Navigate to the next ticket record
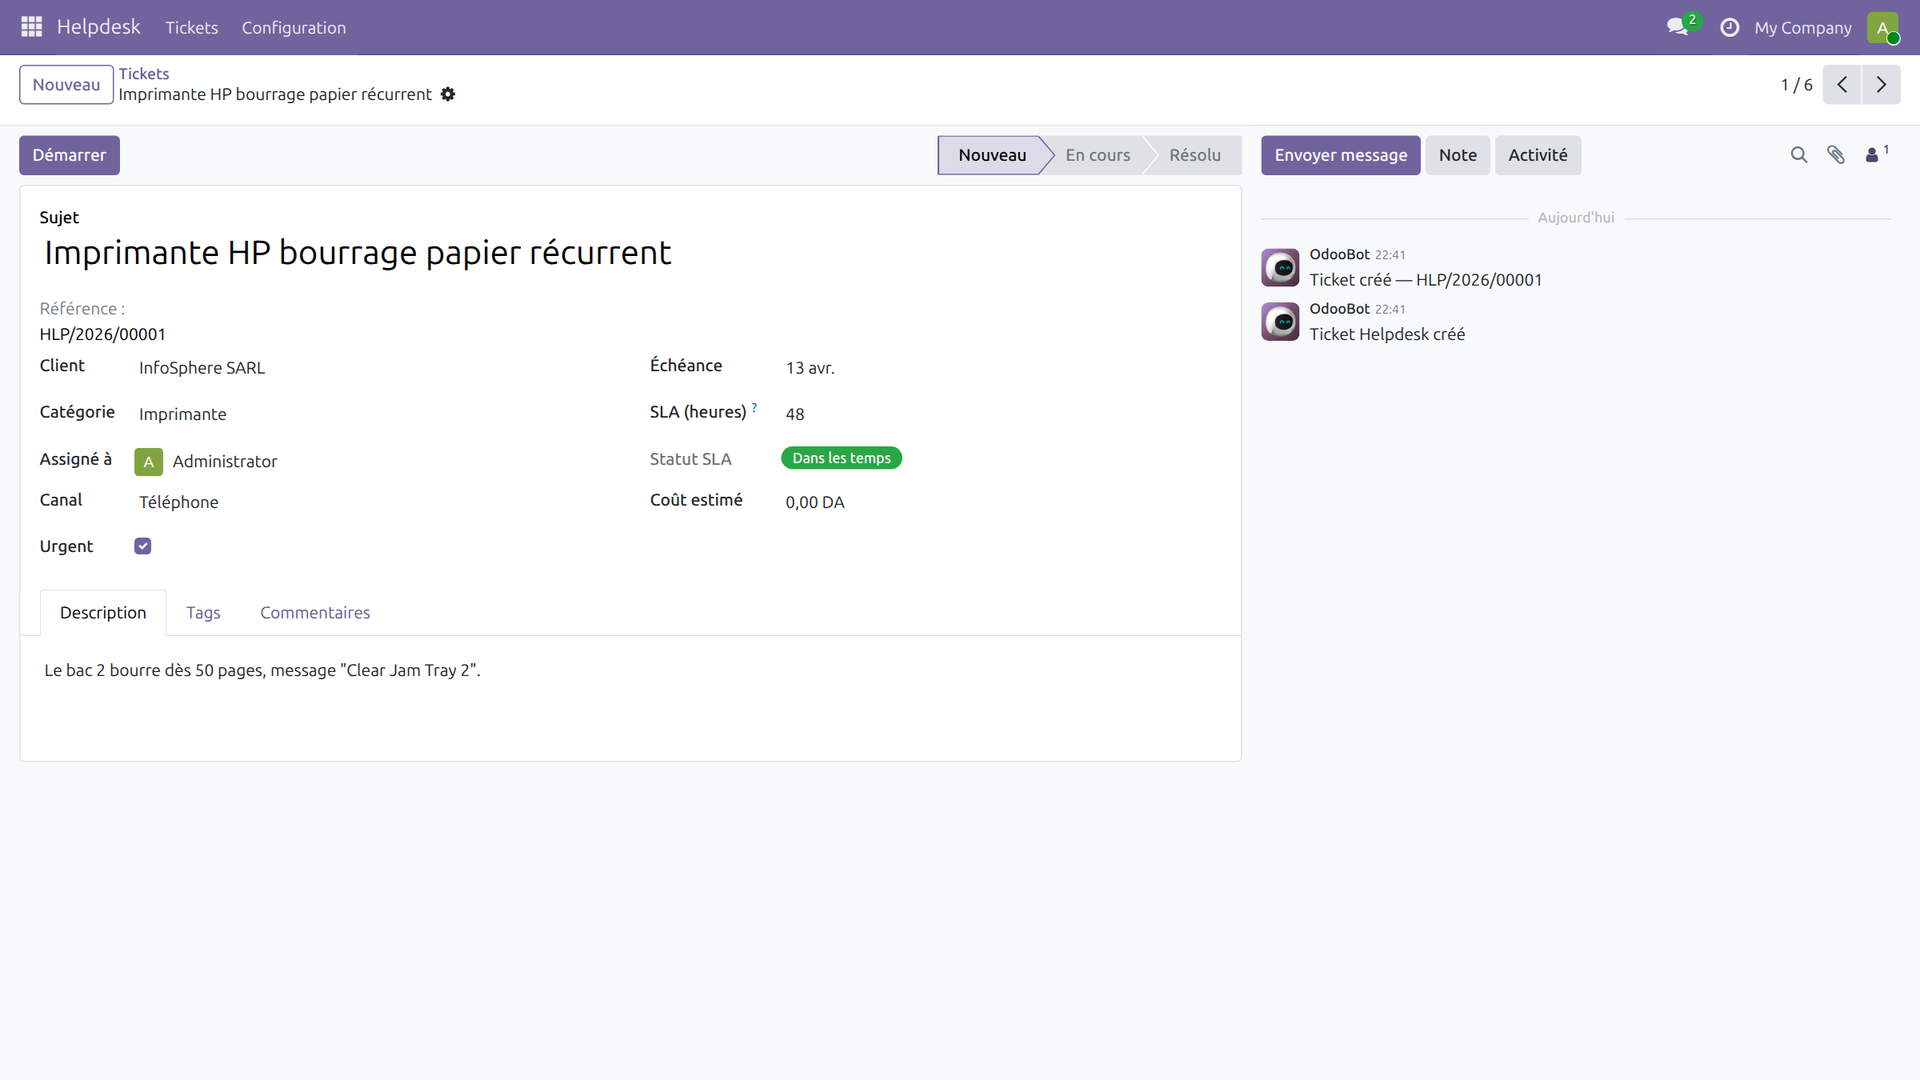The width and height of the screenshot is (1920, 1080). (x=1882, y=84)
